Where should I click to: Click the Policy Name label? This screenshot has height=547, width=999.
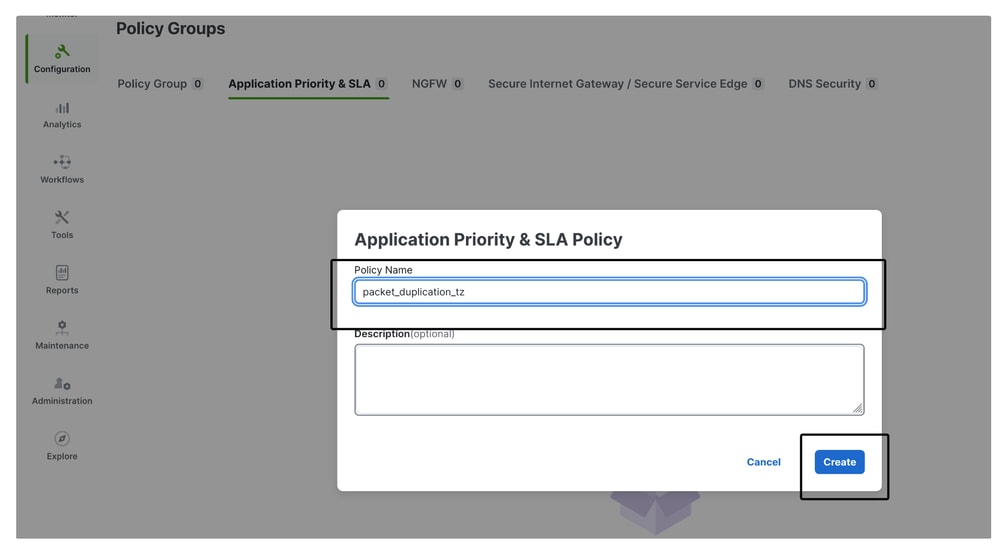(383, 270)
